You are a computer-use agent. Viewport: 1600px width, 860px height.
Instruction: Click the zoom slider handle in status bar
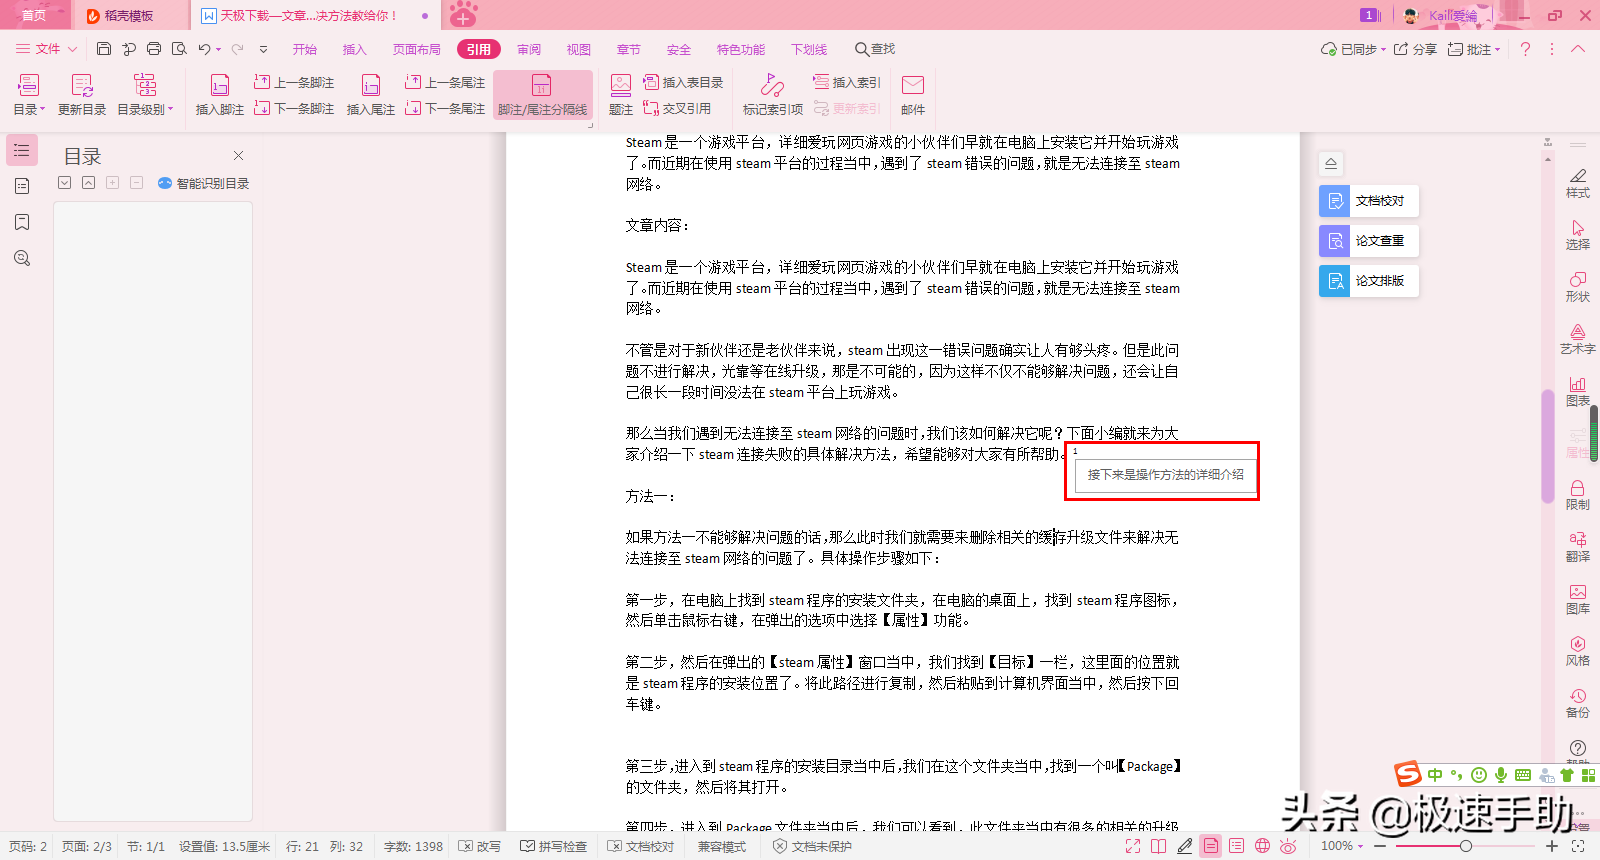click(1465, 846)
